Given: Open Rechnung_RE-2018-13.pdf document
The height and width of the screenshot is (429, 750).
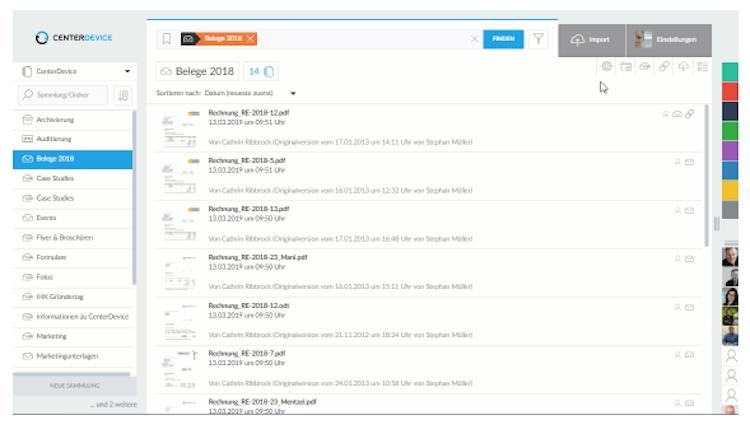Looking at the screenshot, I should (x=249, y=209).
